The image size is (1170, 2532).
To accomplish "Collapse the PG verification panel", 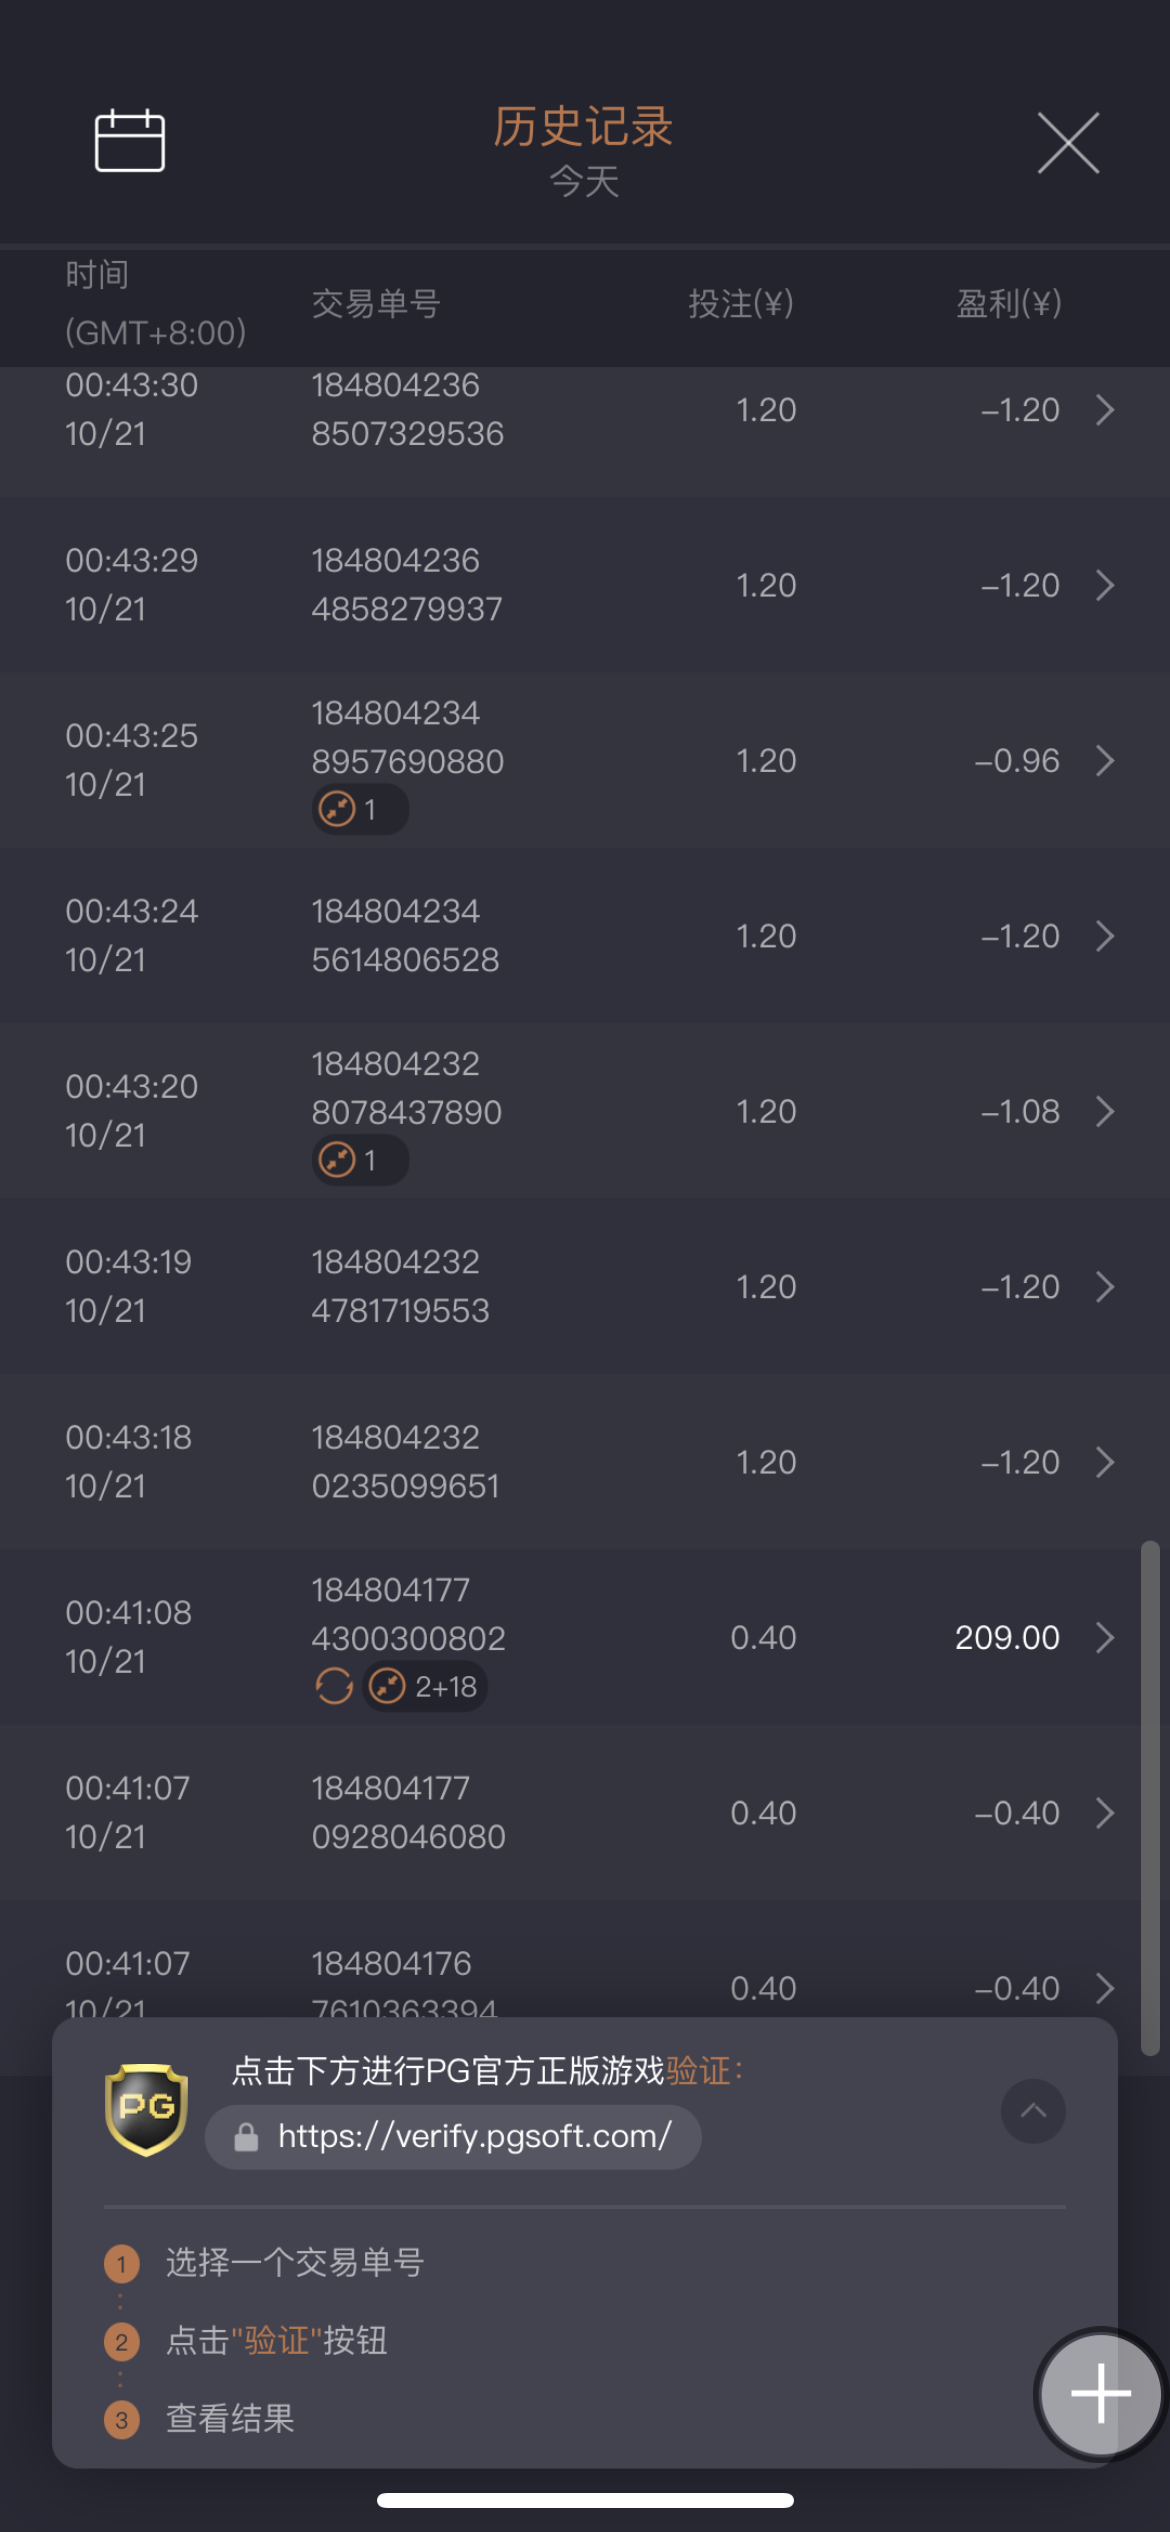I will (x=1032, y=2110).
